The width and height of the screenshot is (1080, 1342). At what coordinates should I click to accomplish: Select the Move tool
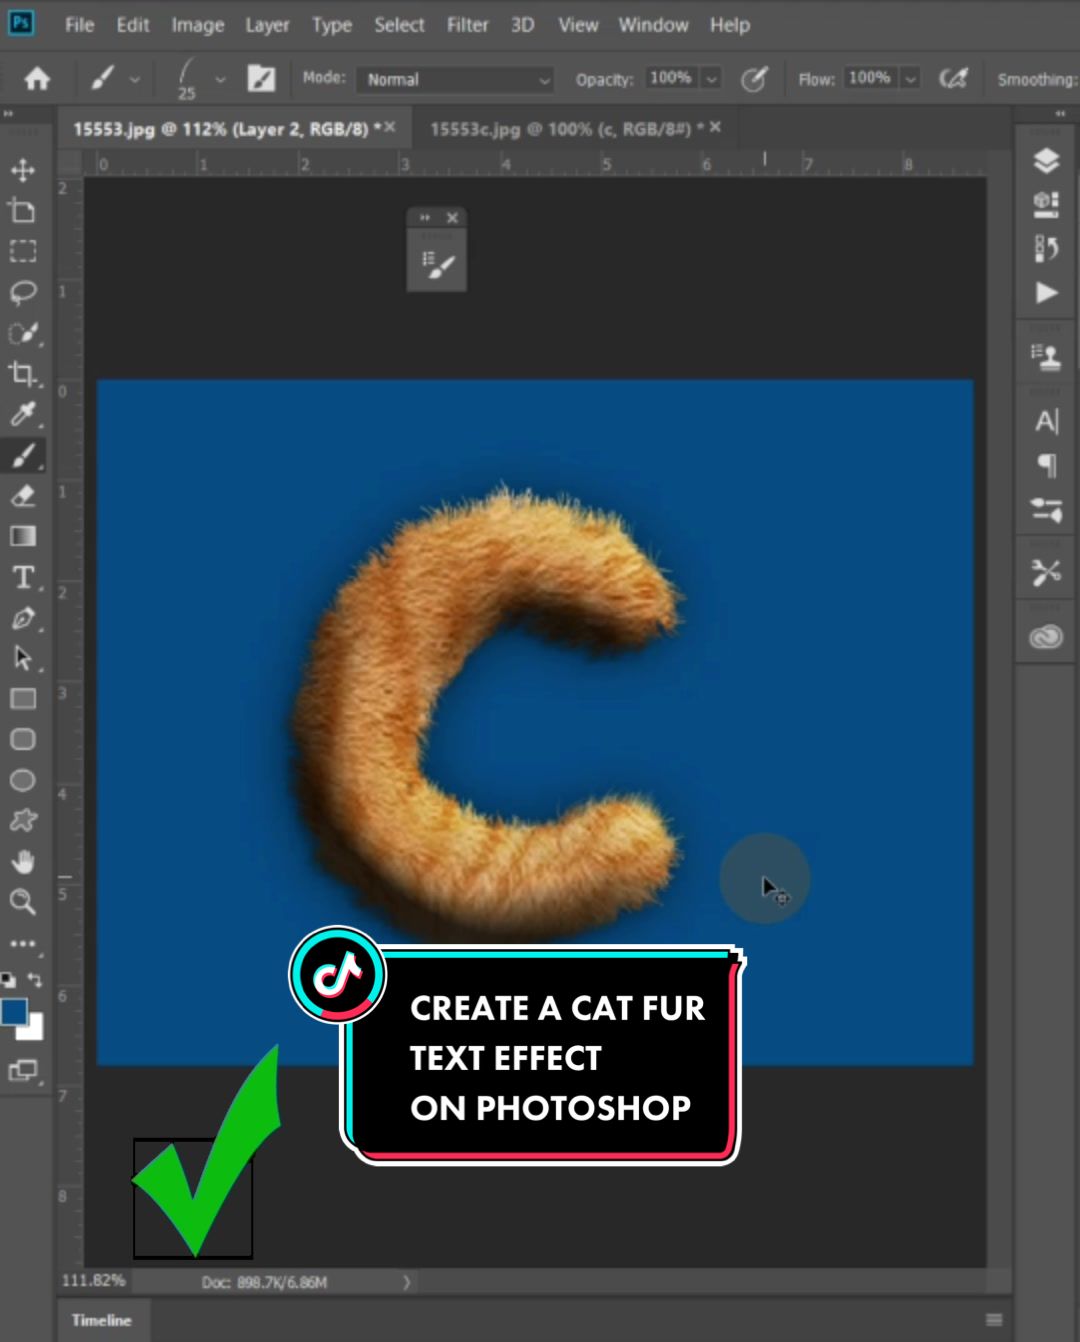23,169
